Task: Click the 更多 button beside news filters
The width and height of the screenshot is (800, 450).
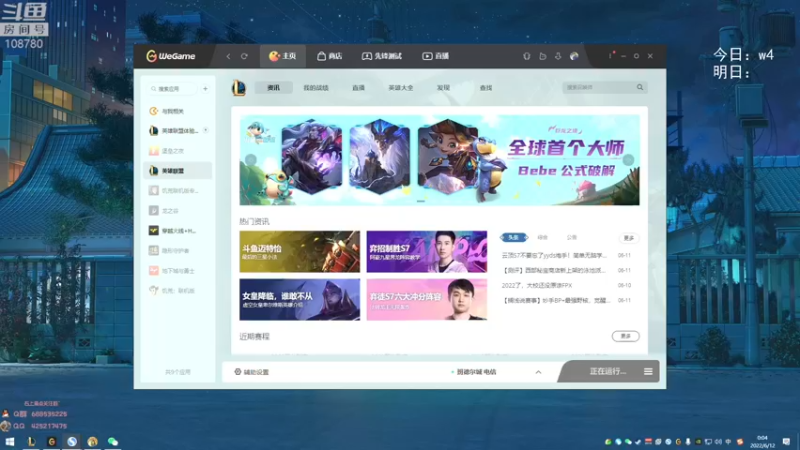Action: pyautogui.click(x=629, y=238)
